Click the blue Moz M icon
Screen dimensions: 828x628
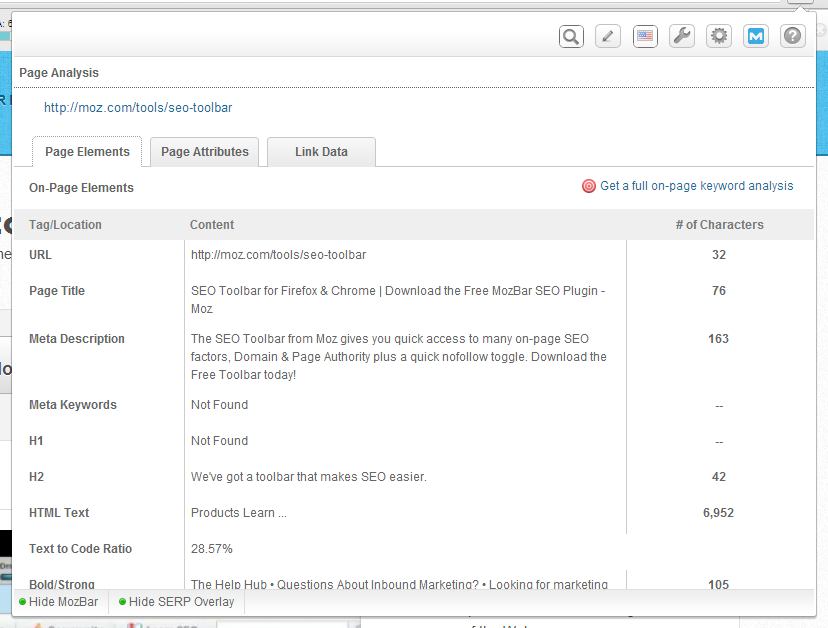click(x=756, y=36)
